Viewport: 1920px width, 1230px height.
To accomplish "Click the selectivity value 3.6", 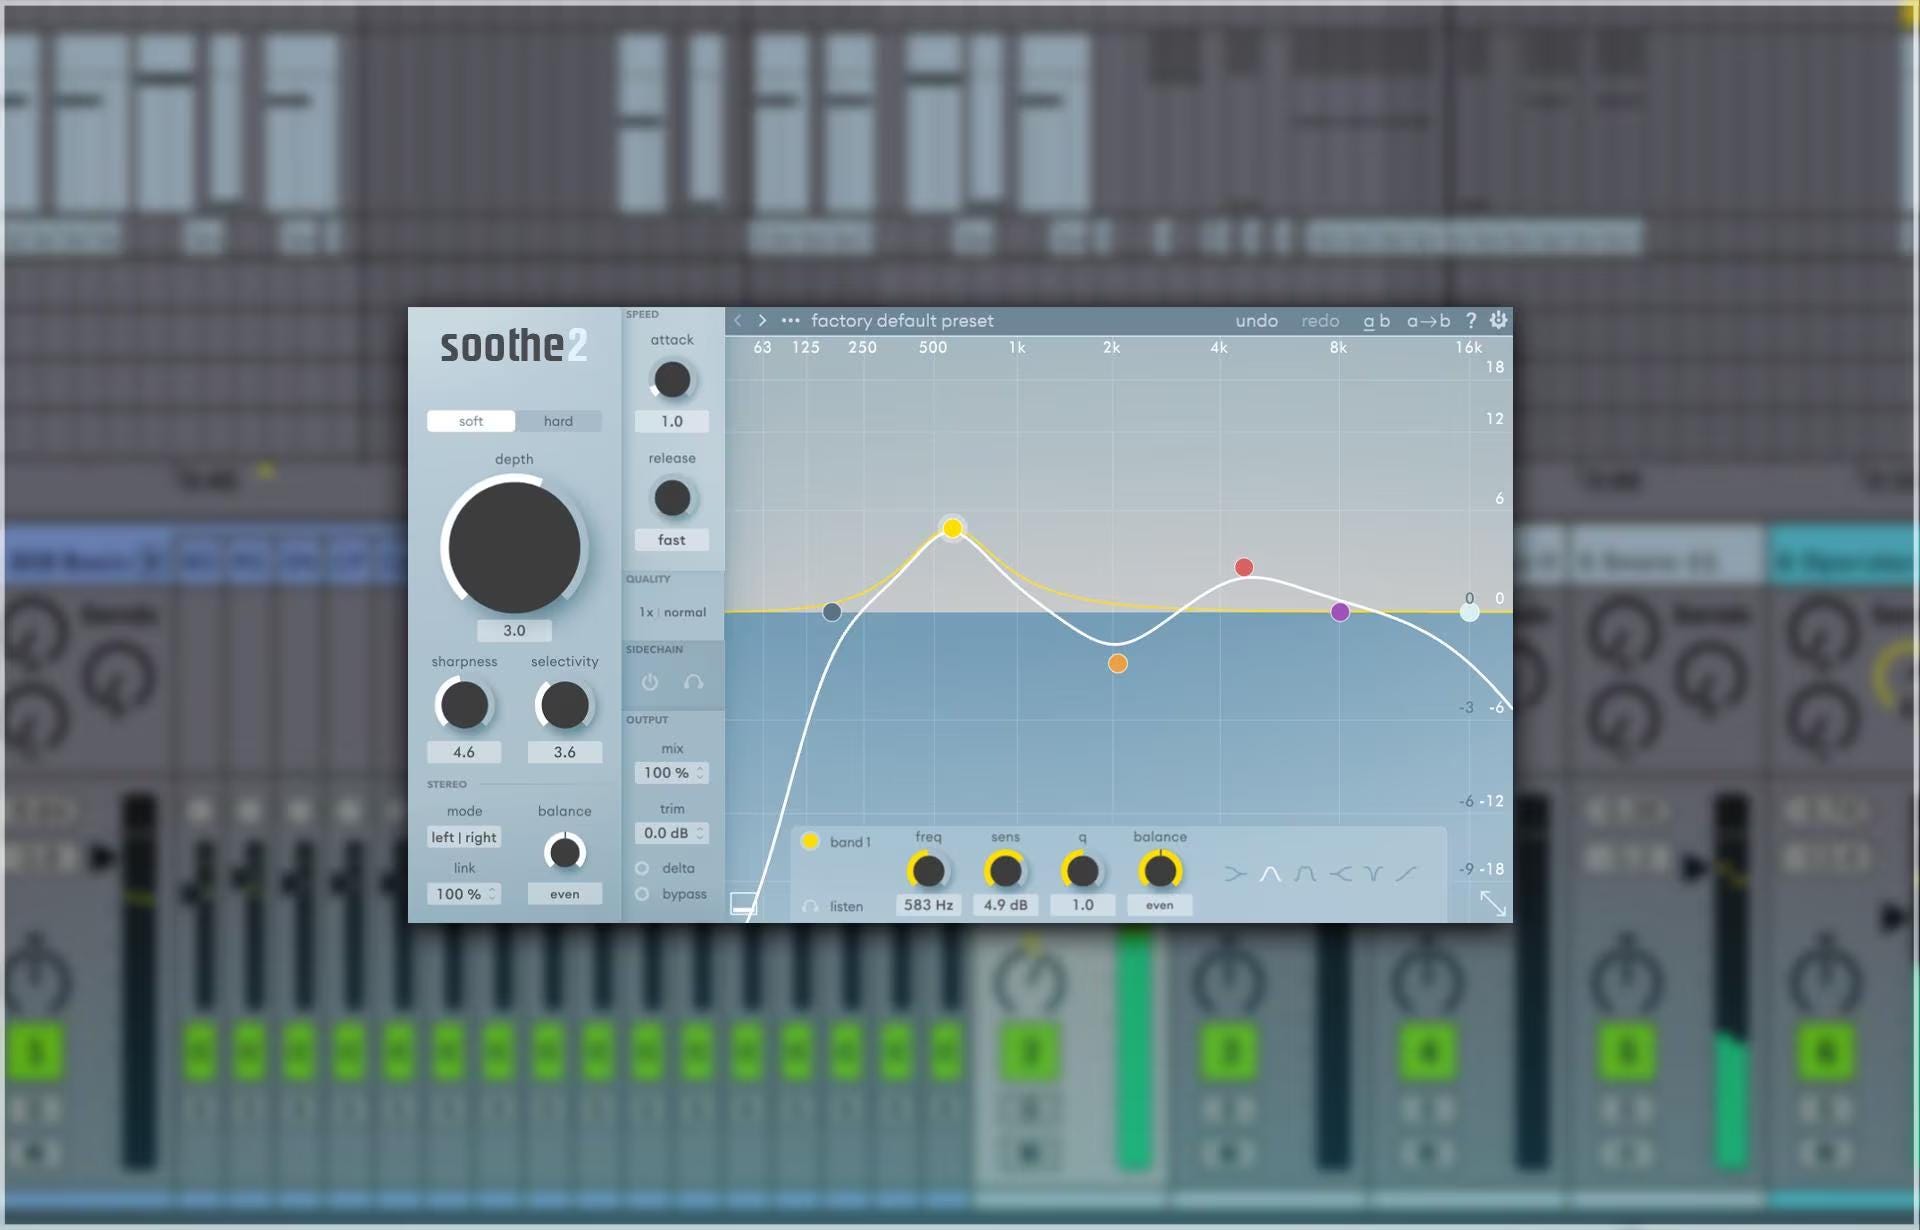I will click(564, 752).
